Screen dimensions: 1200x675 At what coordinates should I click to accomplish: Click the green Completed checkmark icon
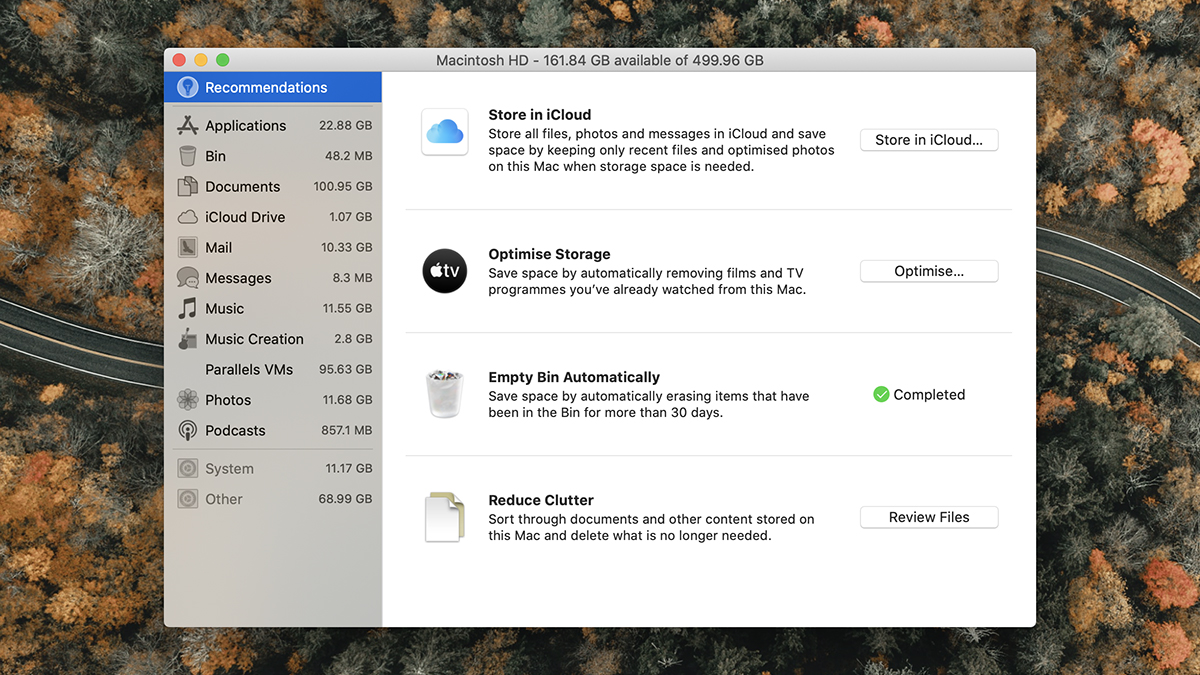point(881,395)
